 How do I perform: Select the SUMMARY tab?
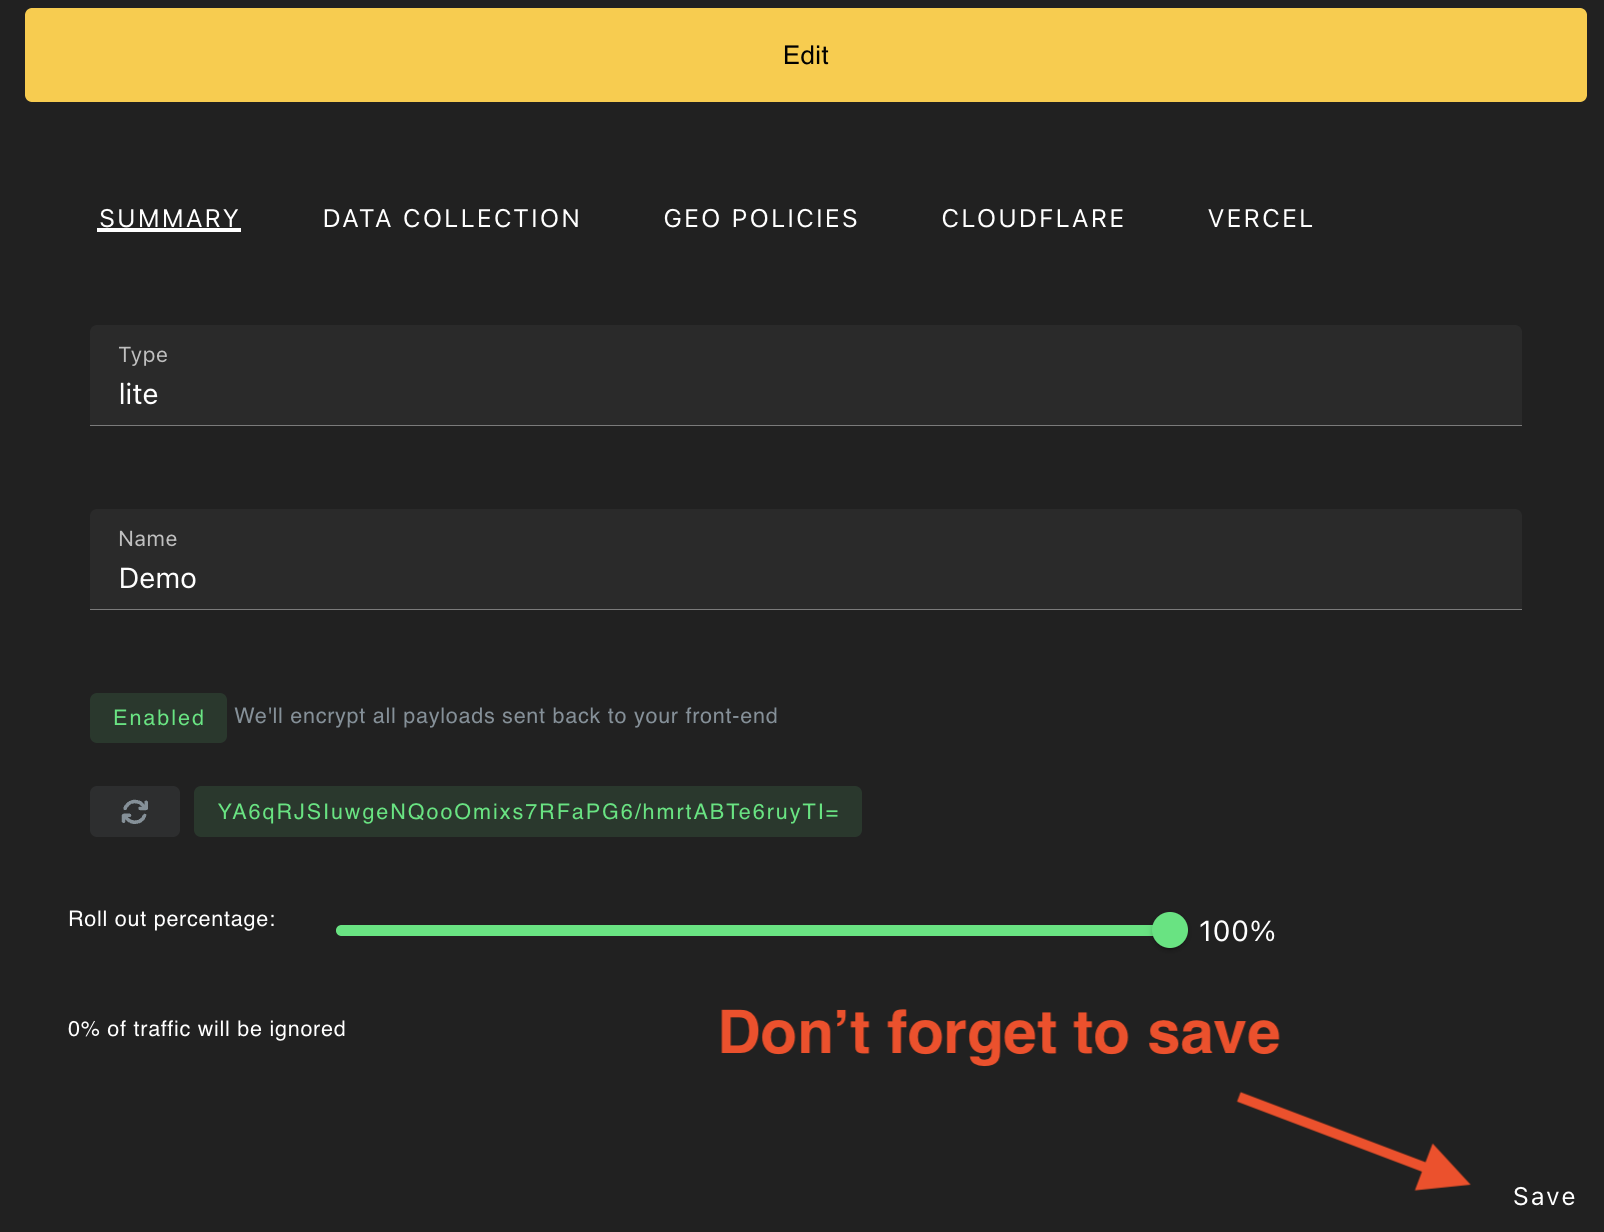168,218
